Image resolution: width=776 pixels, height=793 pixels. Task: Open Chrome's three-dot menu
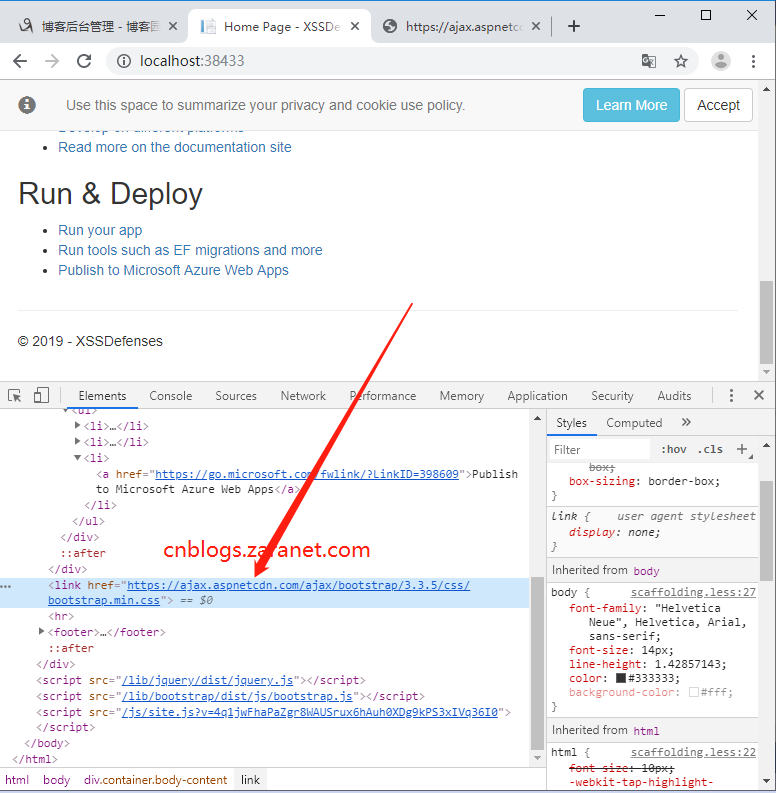pos(753,61)
